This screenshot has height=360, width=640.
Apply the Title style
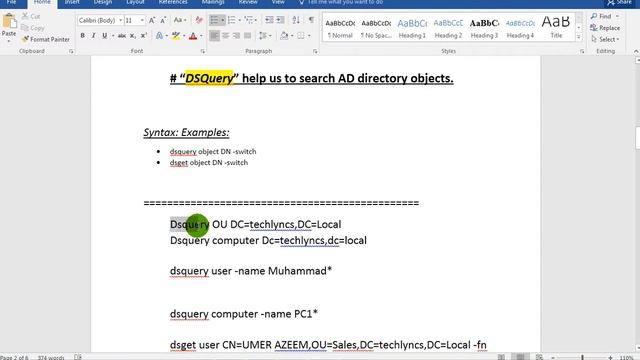[x=556, y=27]
